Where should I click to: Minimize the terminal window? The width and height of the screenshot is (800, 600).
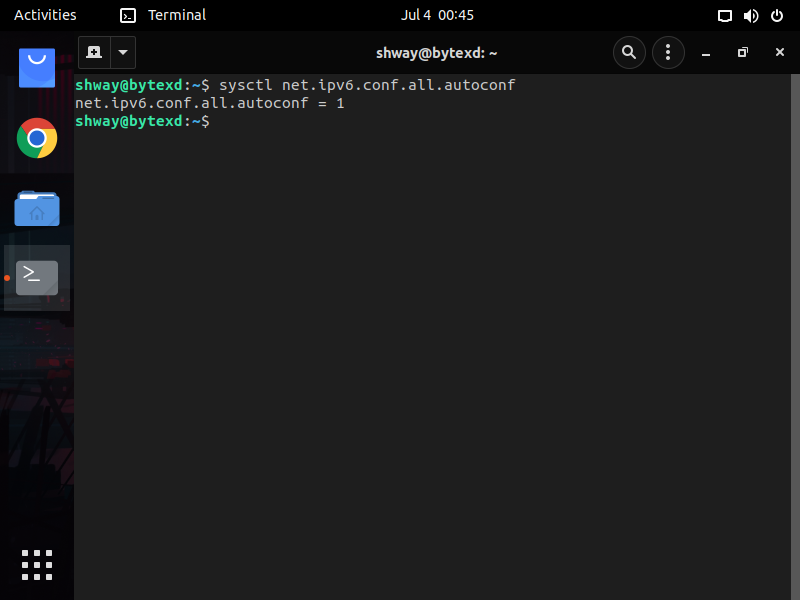point(706,53)
